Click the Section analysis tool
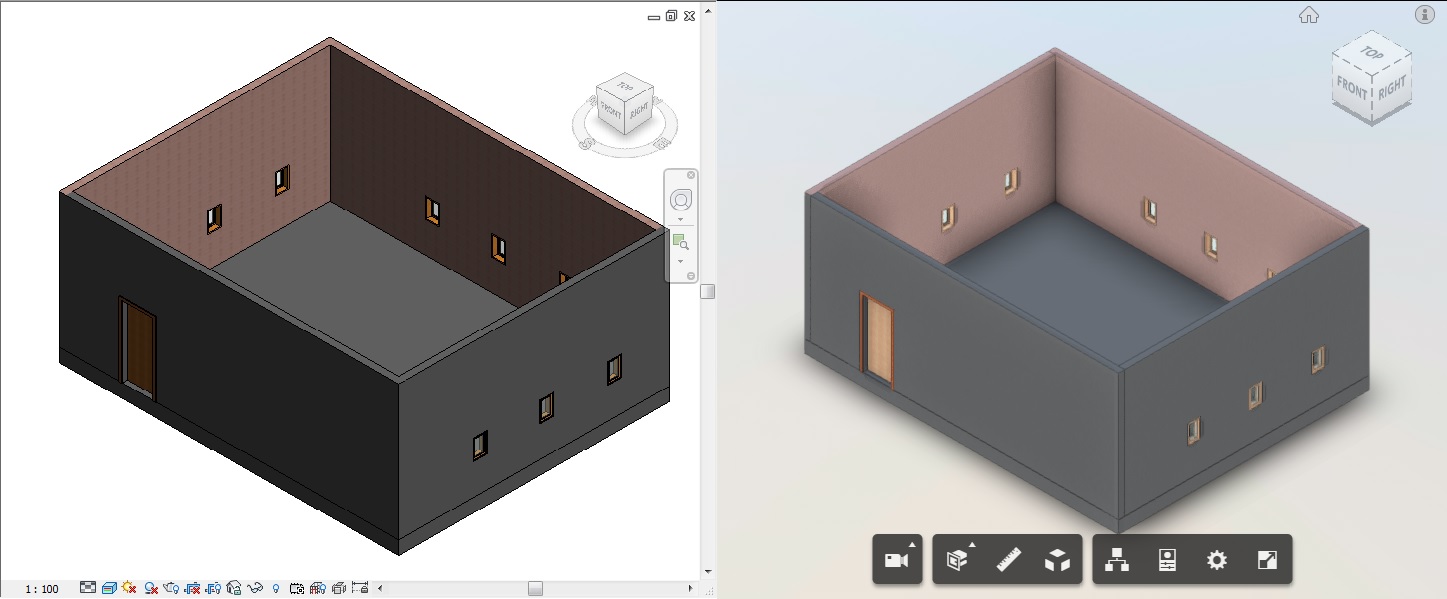Viewport: 1447px width, 599px height. [x=957, y=560]
